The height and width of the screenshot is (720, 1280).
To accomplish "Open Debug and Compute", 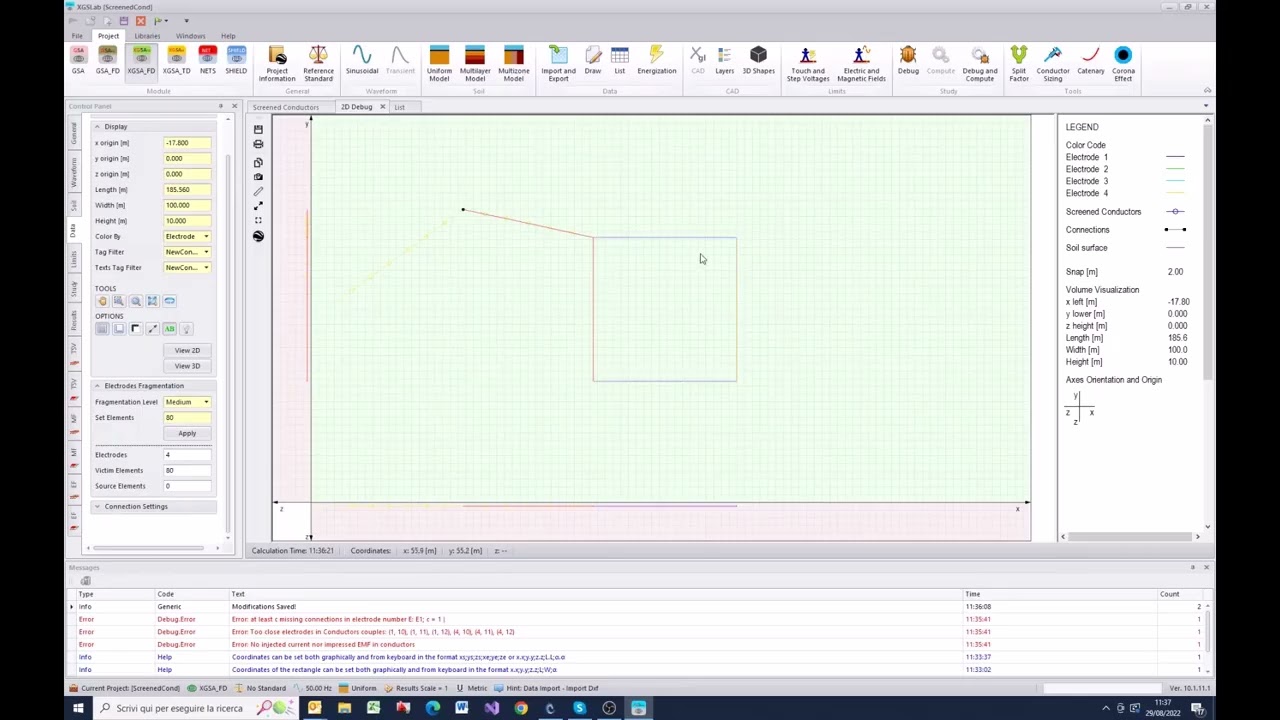I will coord(979,64).
